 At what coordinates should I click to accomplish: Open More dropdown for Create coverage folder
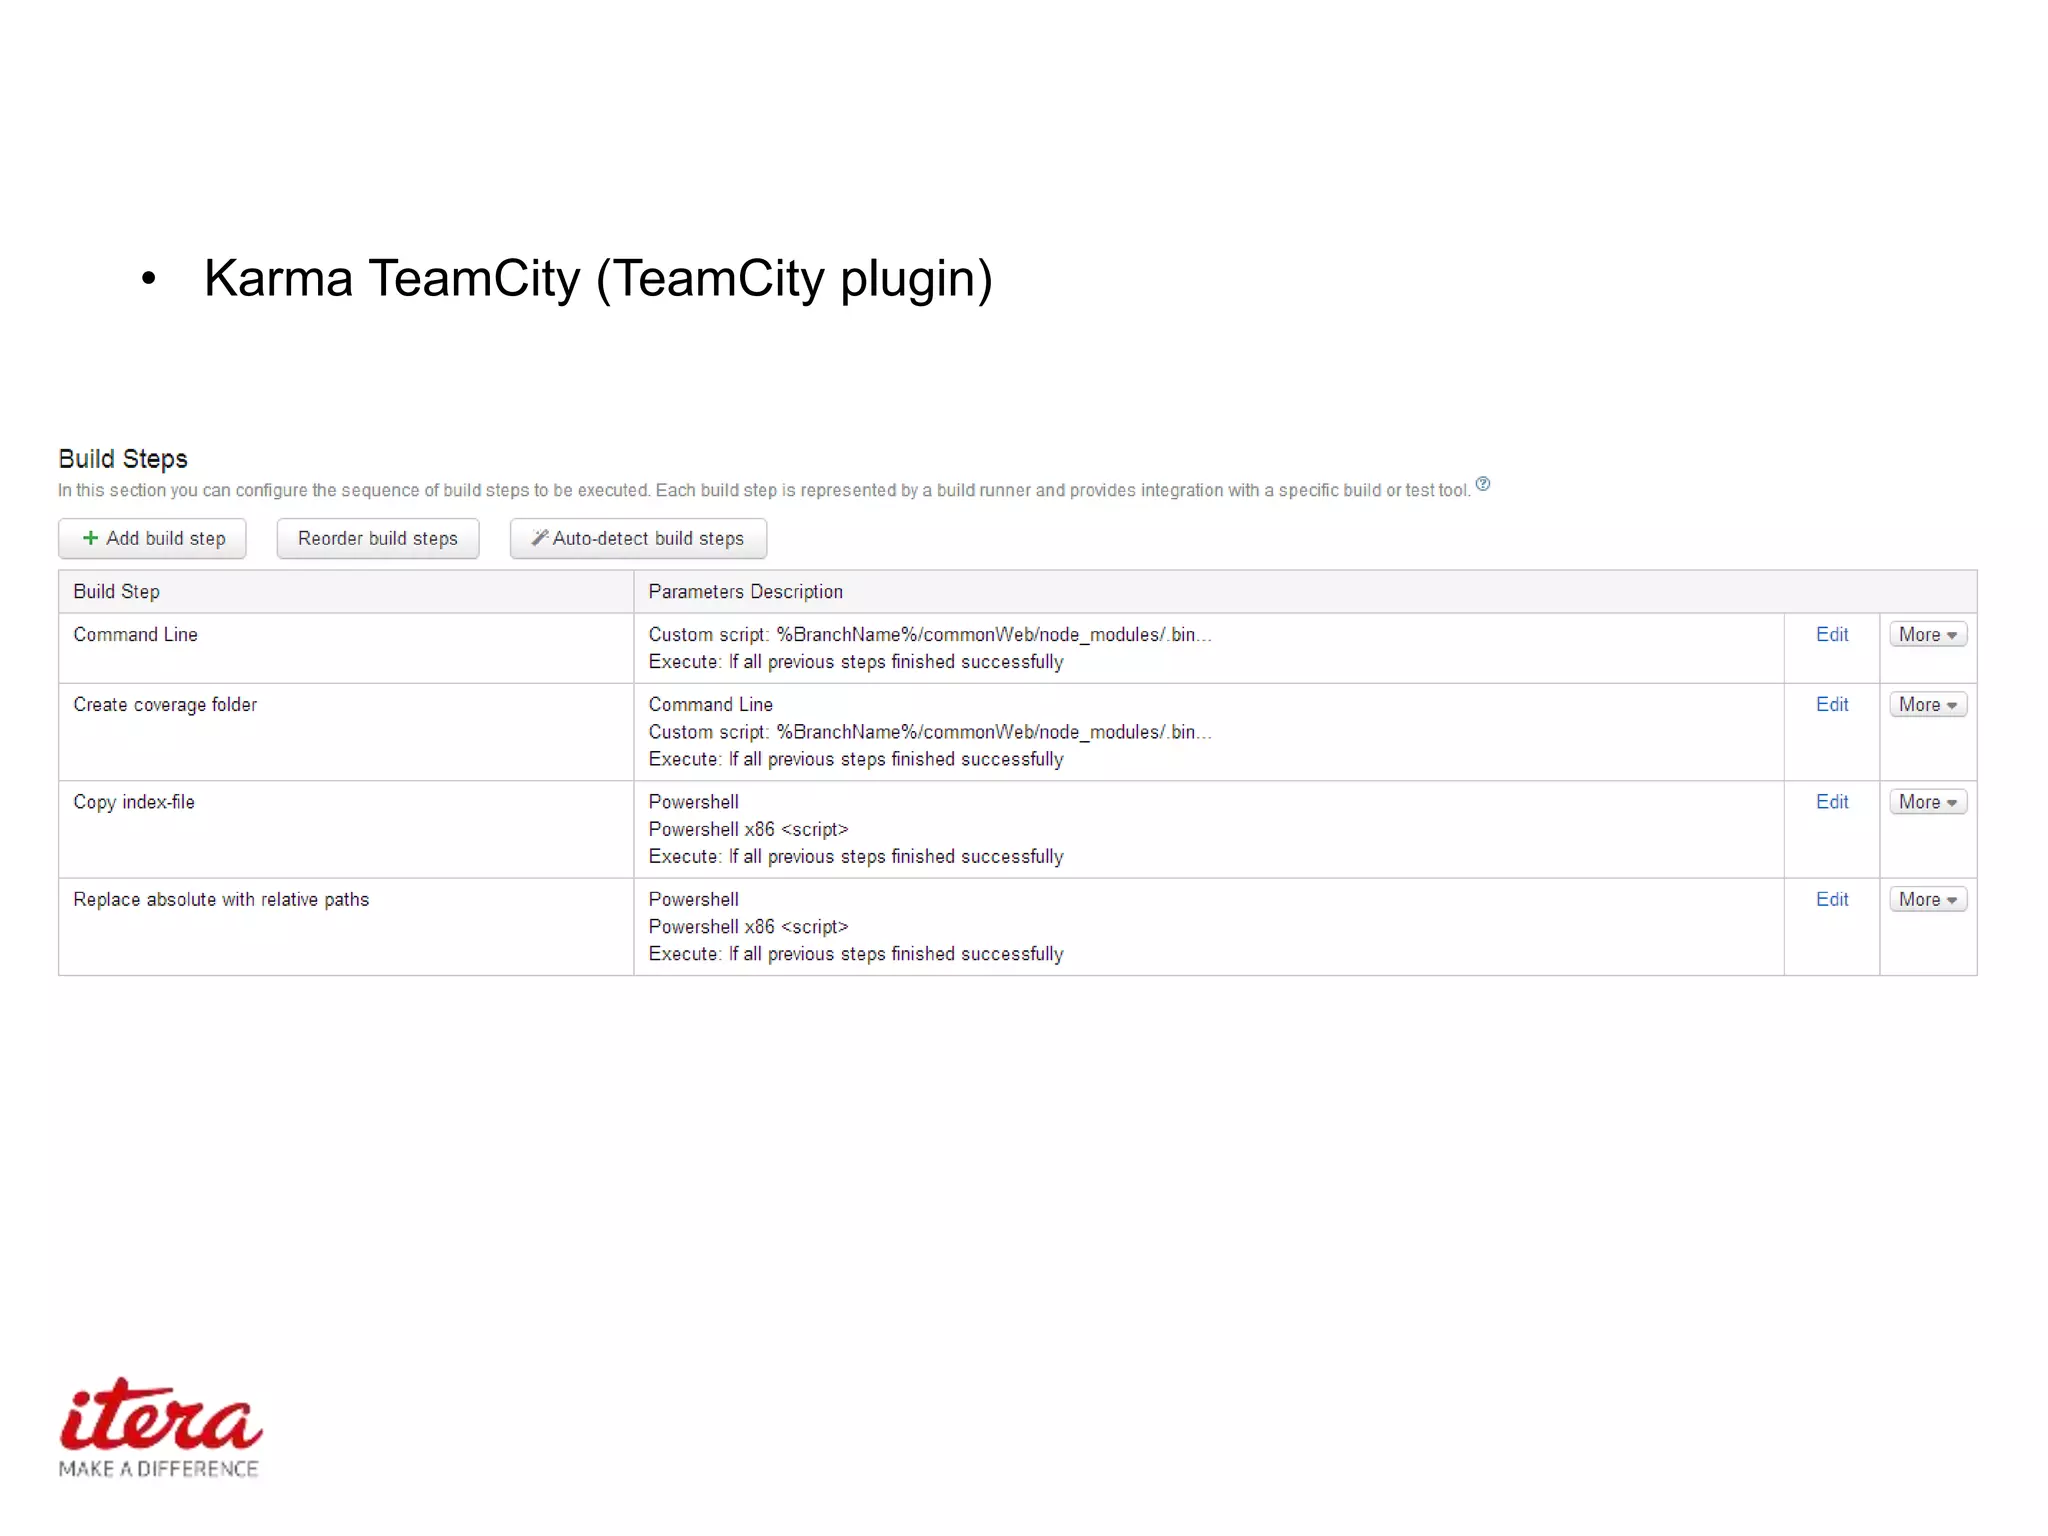[1927, 704]
